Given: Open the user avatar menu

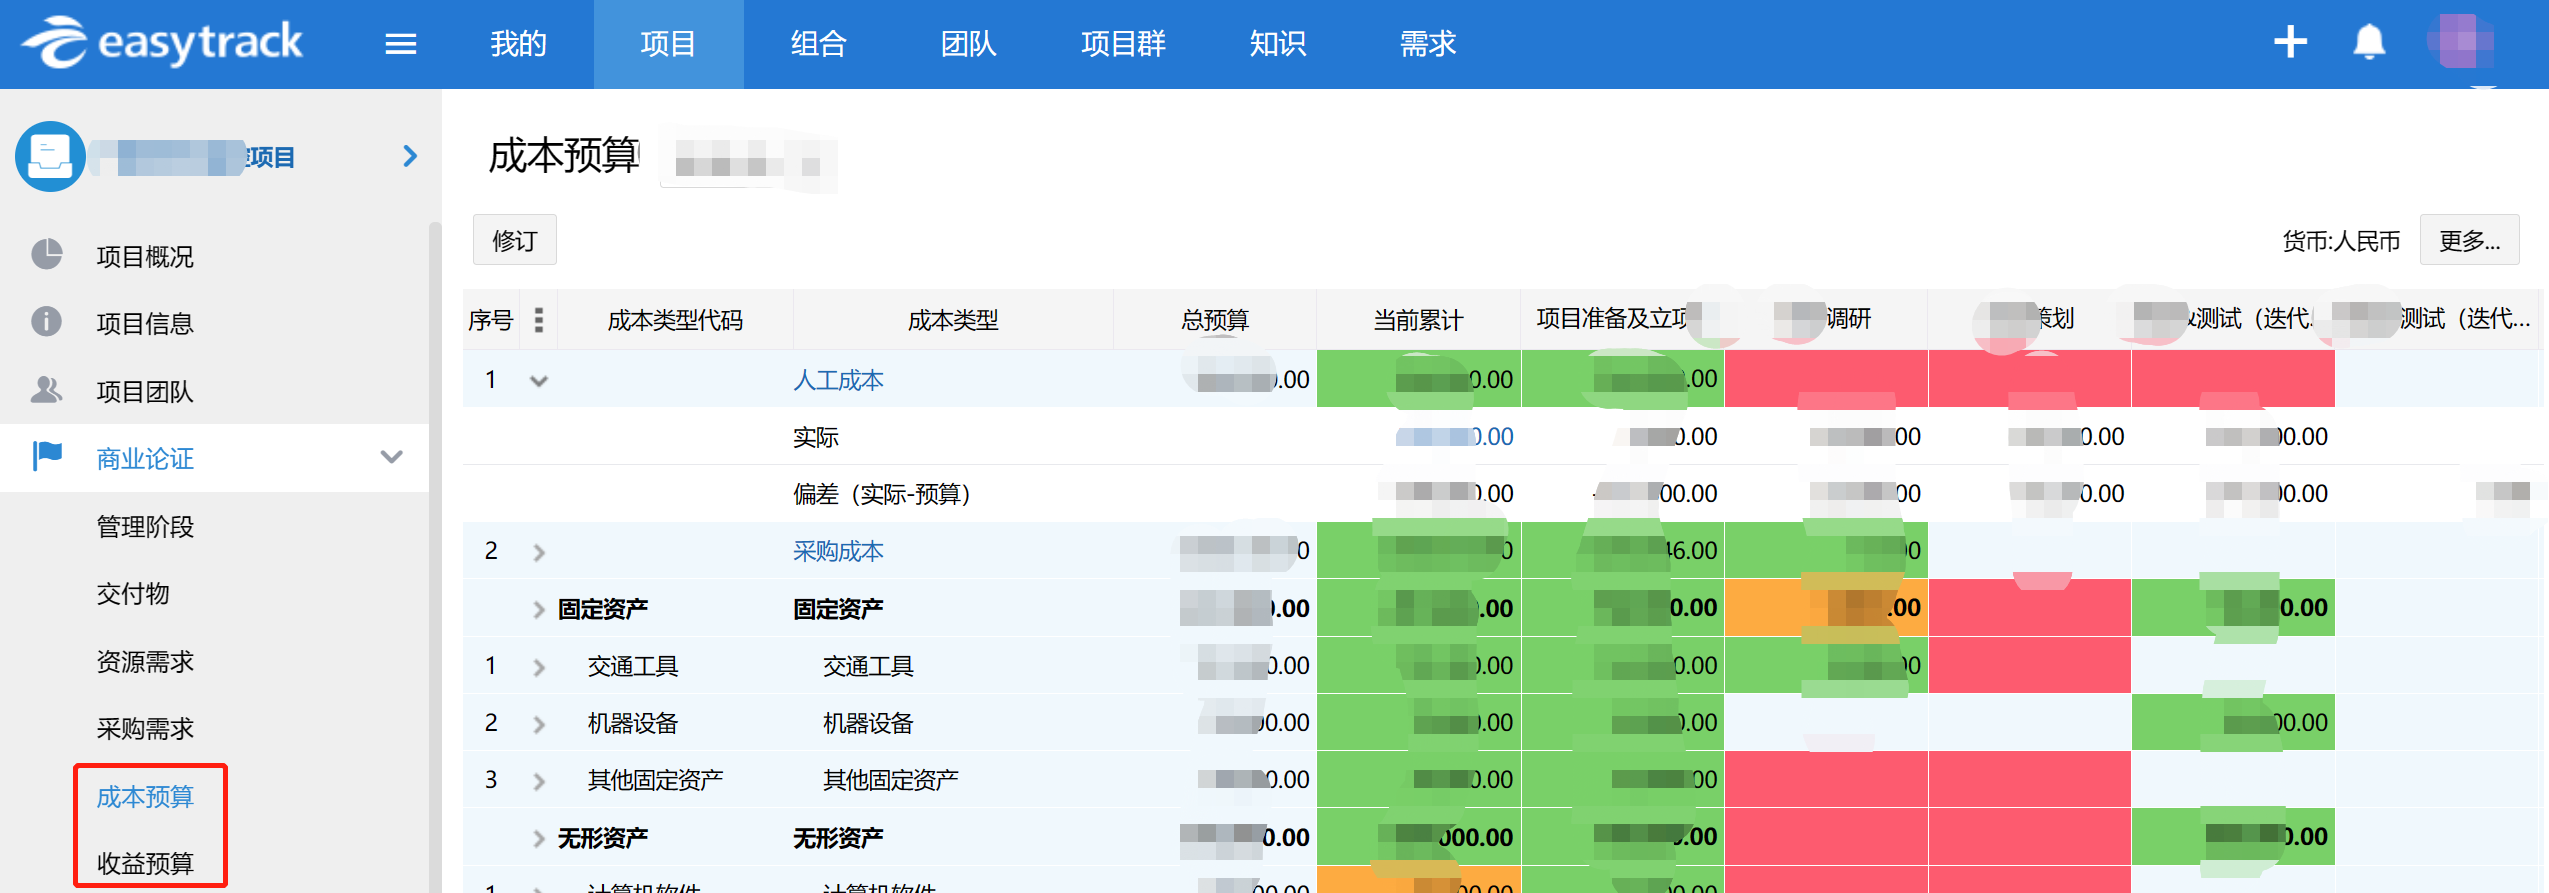Looking at the screenshot, I should click(2459, 42).
